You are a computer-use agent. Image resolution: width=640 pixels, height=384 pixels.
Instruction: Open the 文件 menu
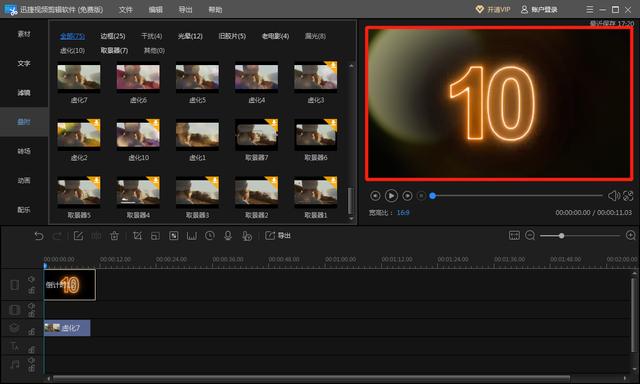click(x=125, y=9)
